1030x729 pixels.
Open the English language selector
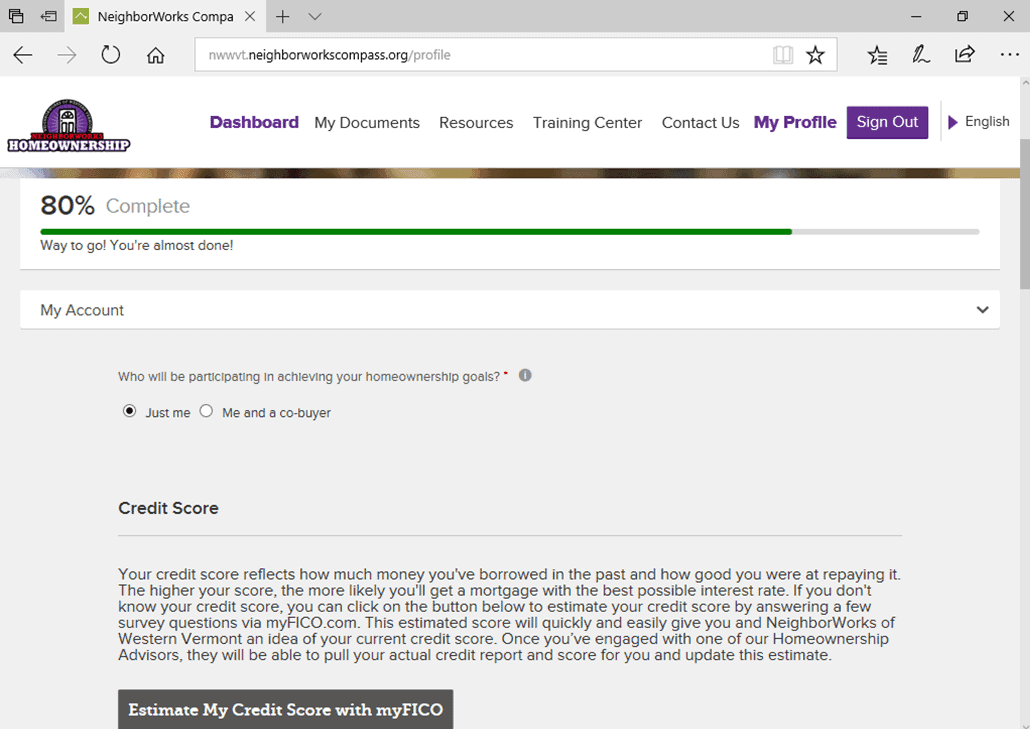[979, 122]
